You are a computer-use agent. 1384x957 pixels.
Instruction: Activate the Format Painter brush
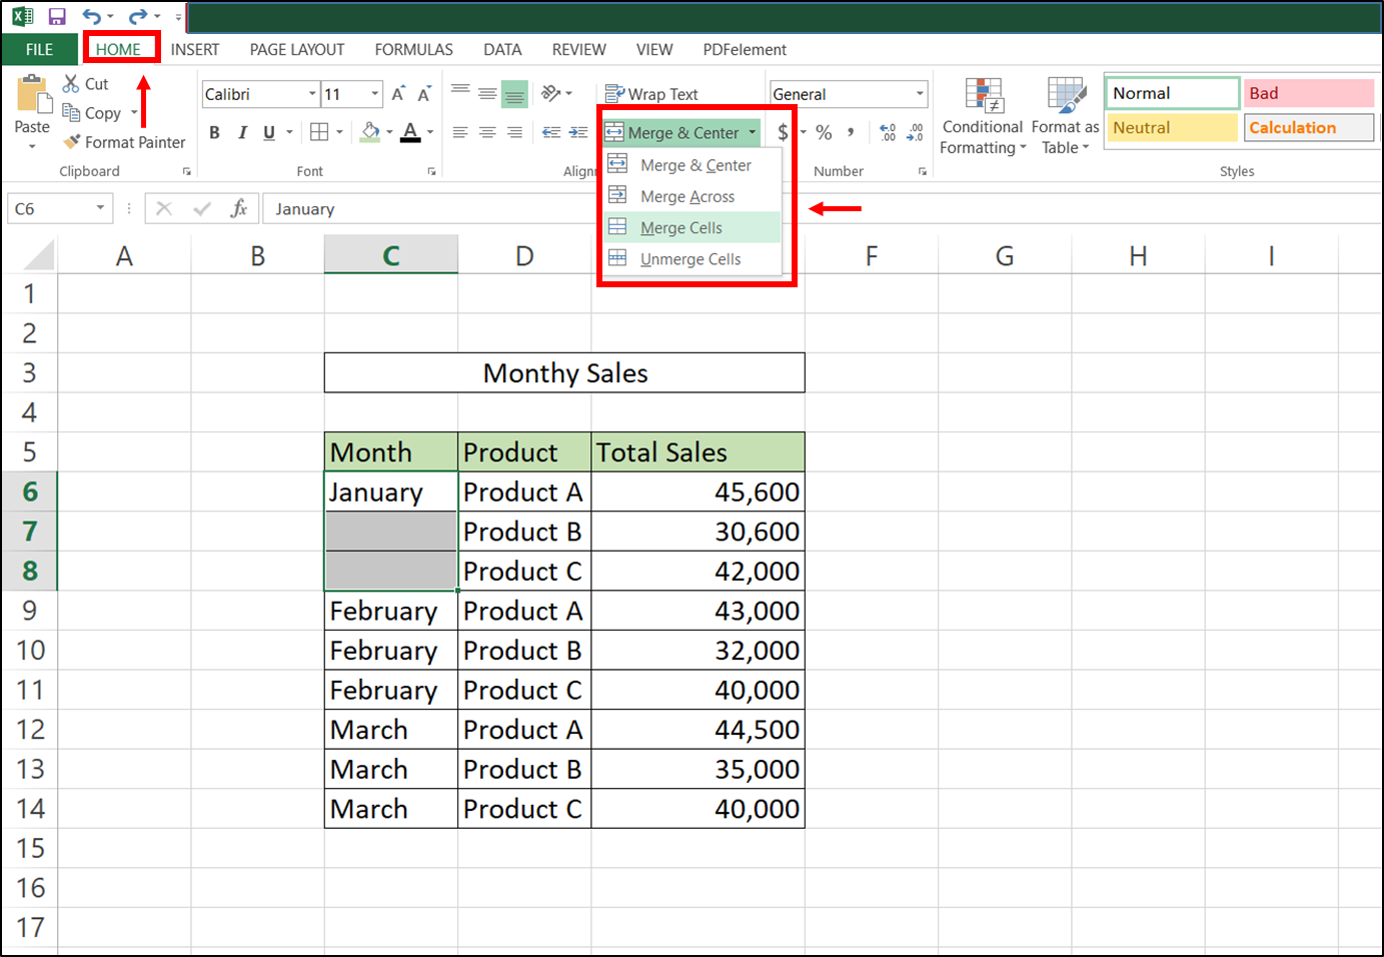click(124, 142)
